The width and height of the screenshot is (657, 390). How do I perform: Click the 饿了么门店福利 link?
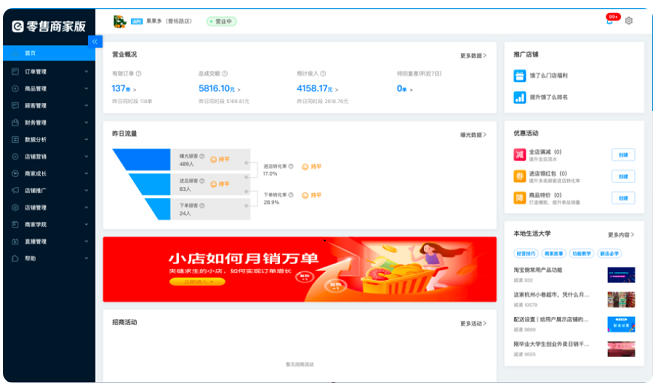tap(548, 76)
